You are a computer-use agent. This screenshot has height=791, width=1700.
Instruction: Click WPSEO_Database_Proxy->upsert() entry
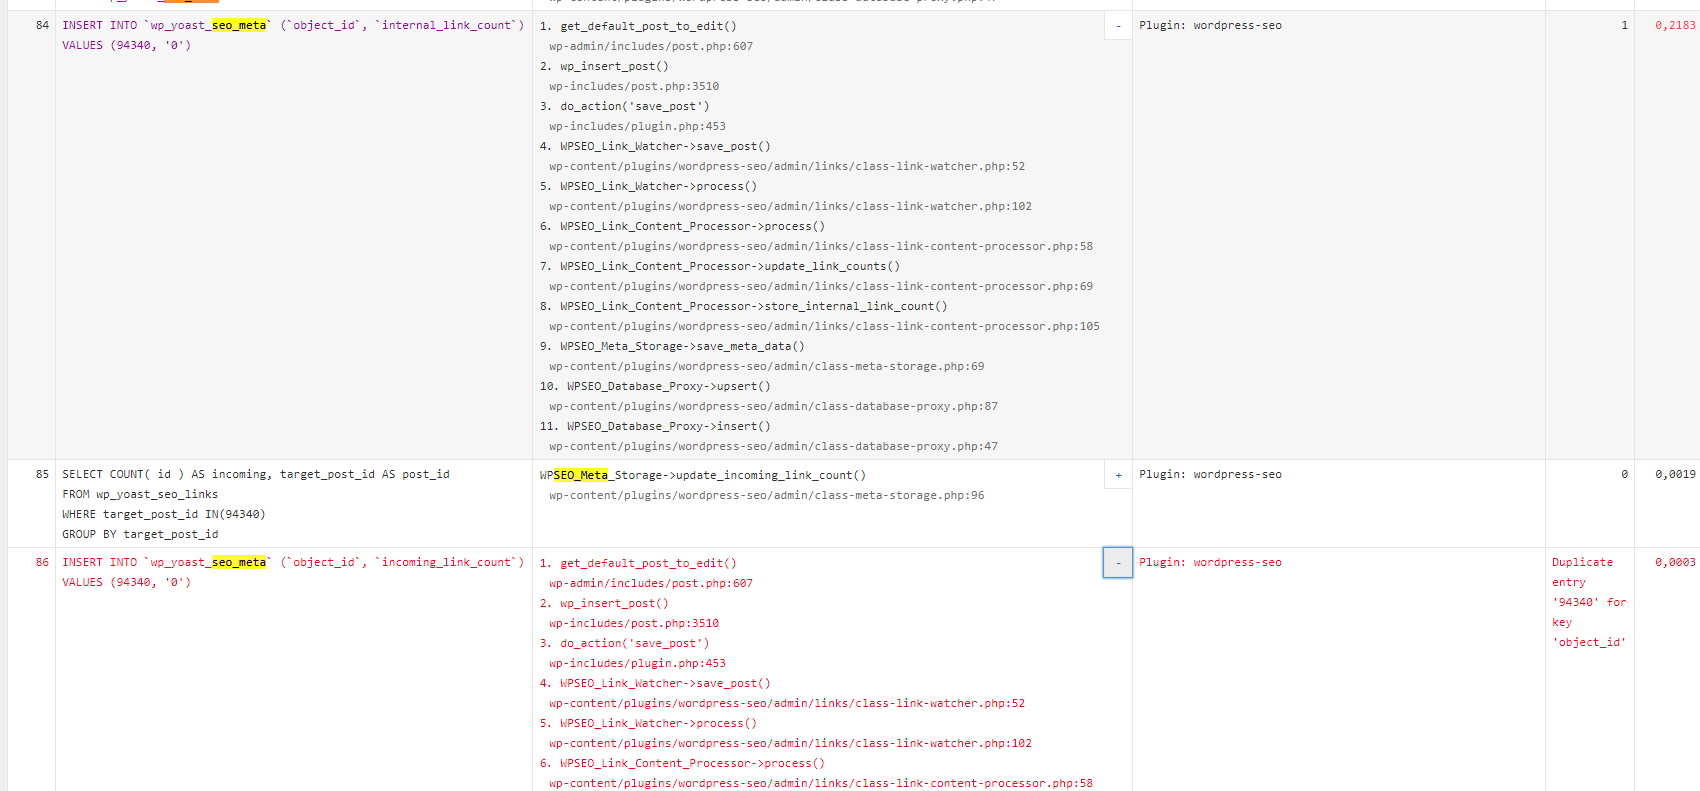coord(669,387)
